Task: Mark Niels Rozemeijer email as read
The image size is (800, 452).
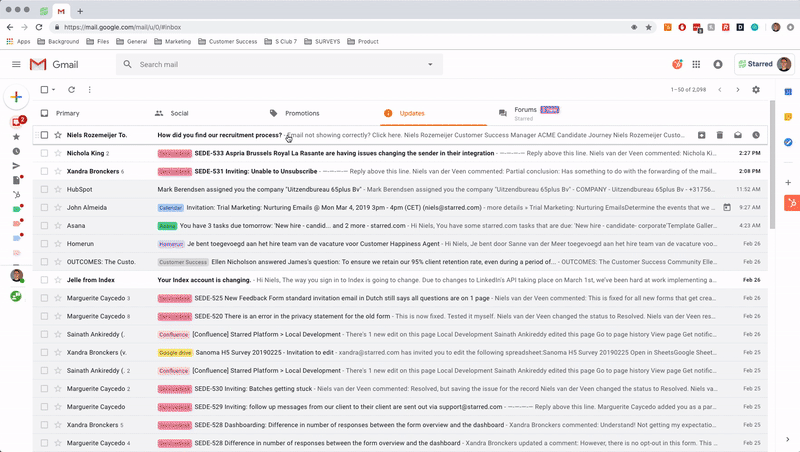Action: click(738, 135)
